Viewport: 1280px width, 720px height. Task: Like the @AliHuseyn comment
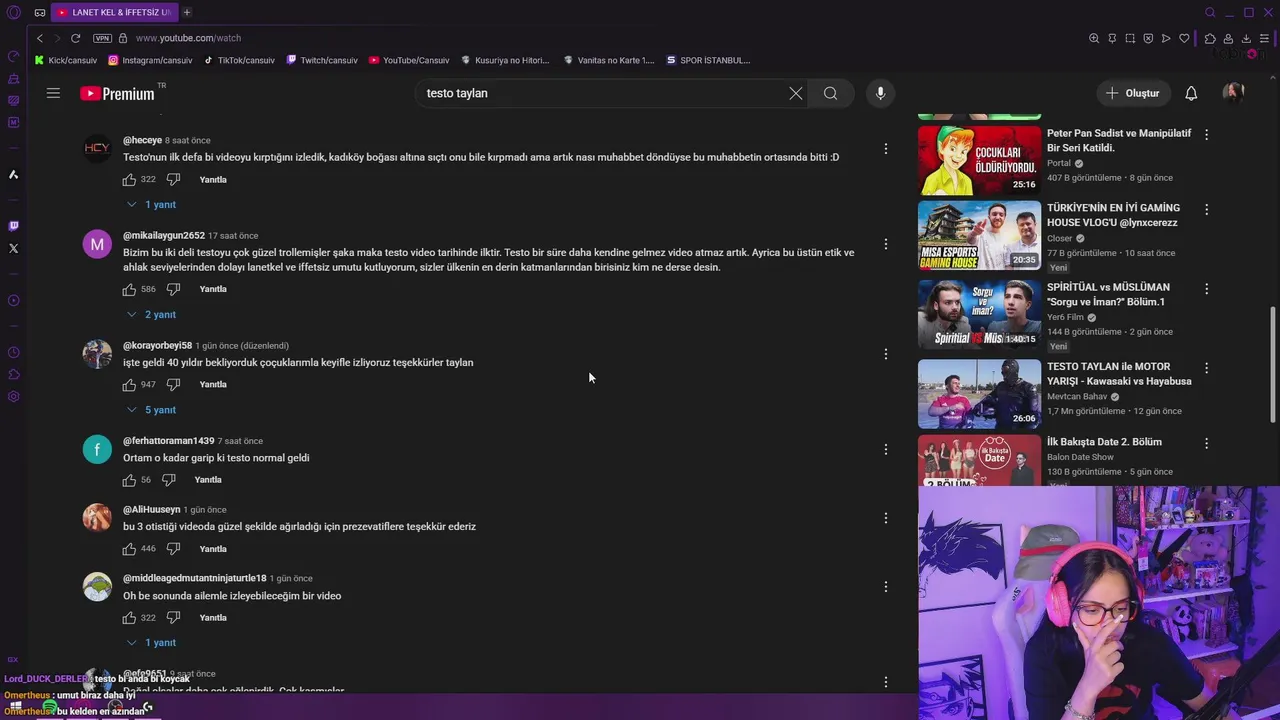[129, 549]
